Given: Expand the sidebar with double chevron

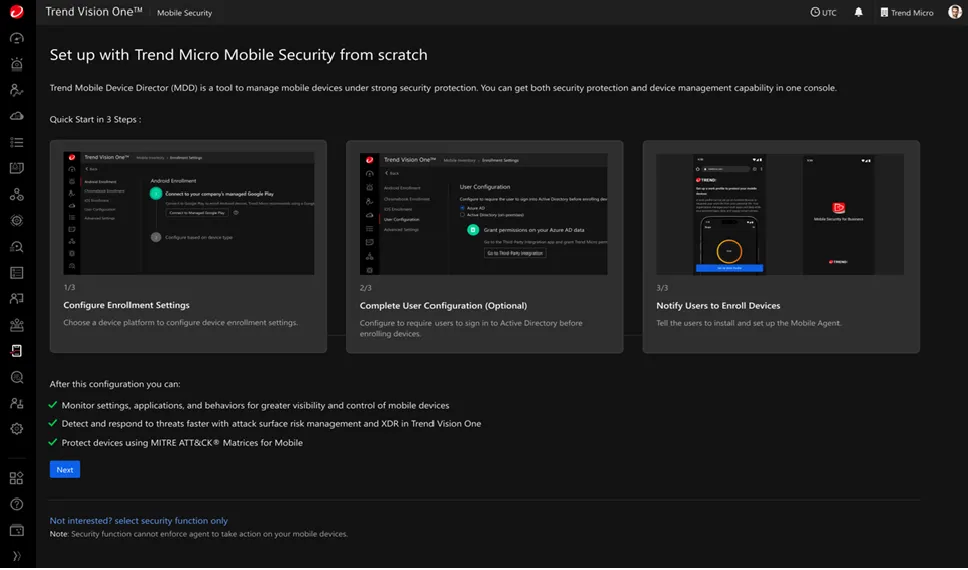Looking at the screenshot, I should click(16, 556).
